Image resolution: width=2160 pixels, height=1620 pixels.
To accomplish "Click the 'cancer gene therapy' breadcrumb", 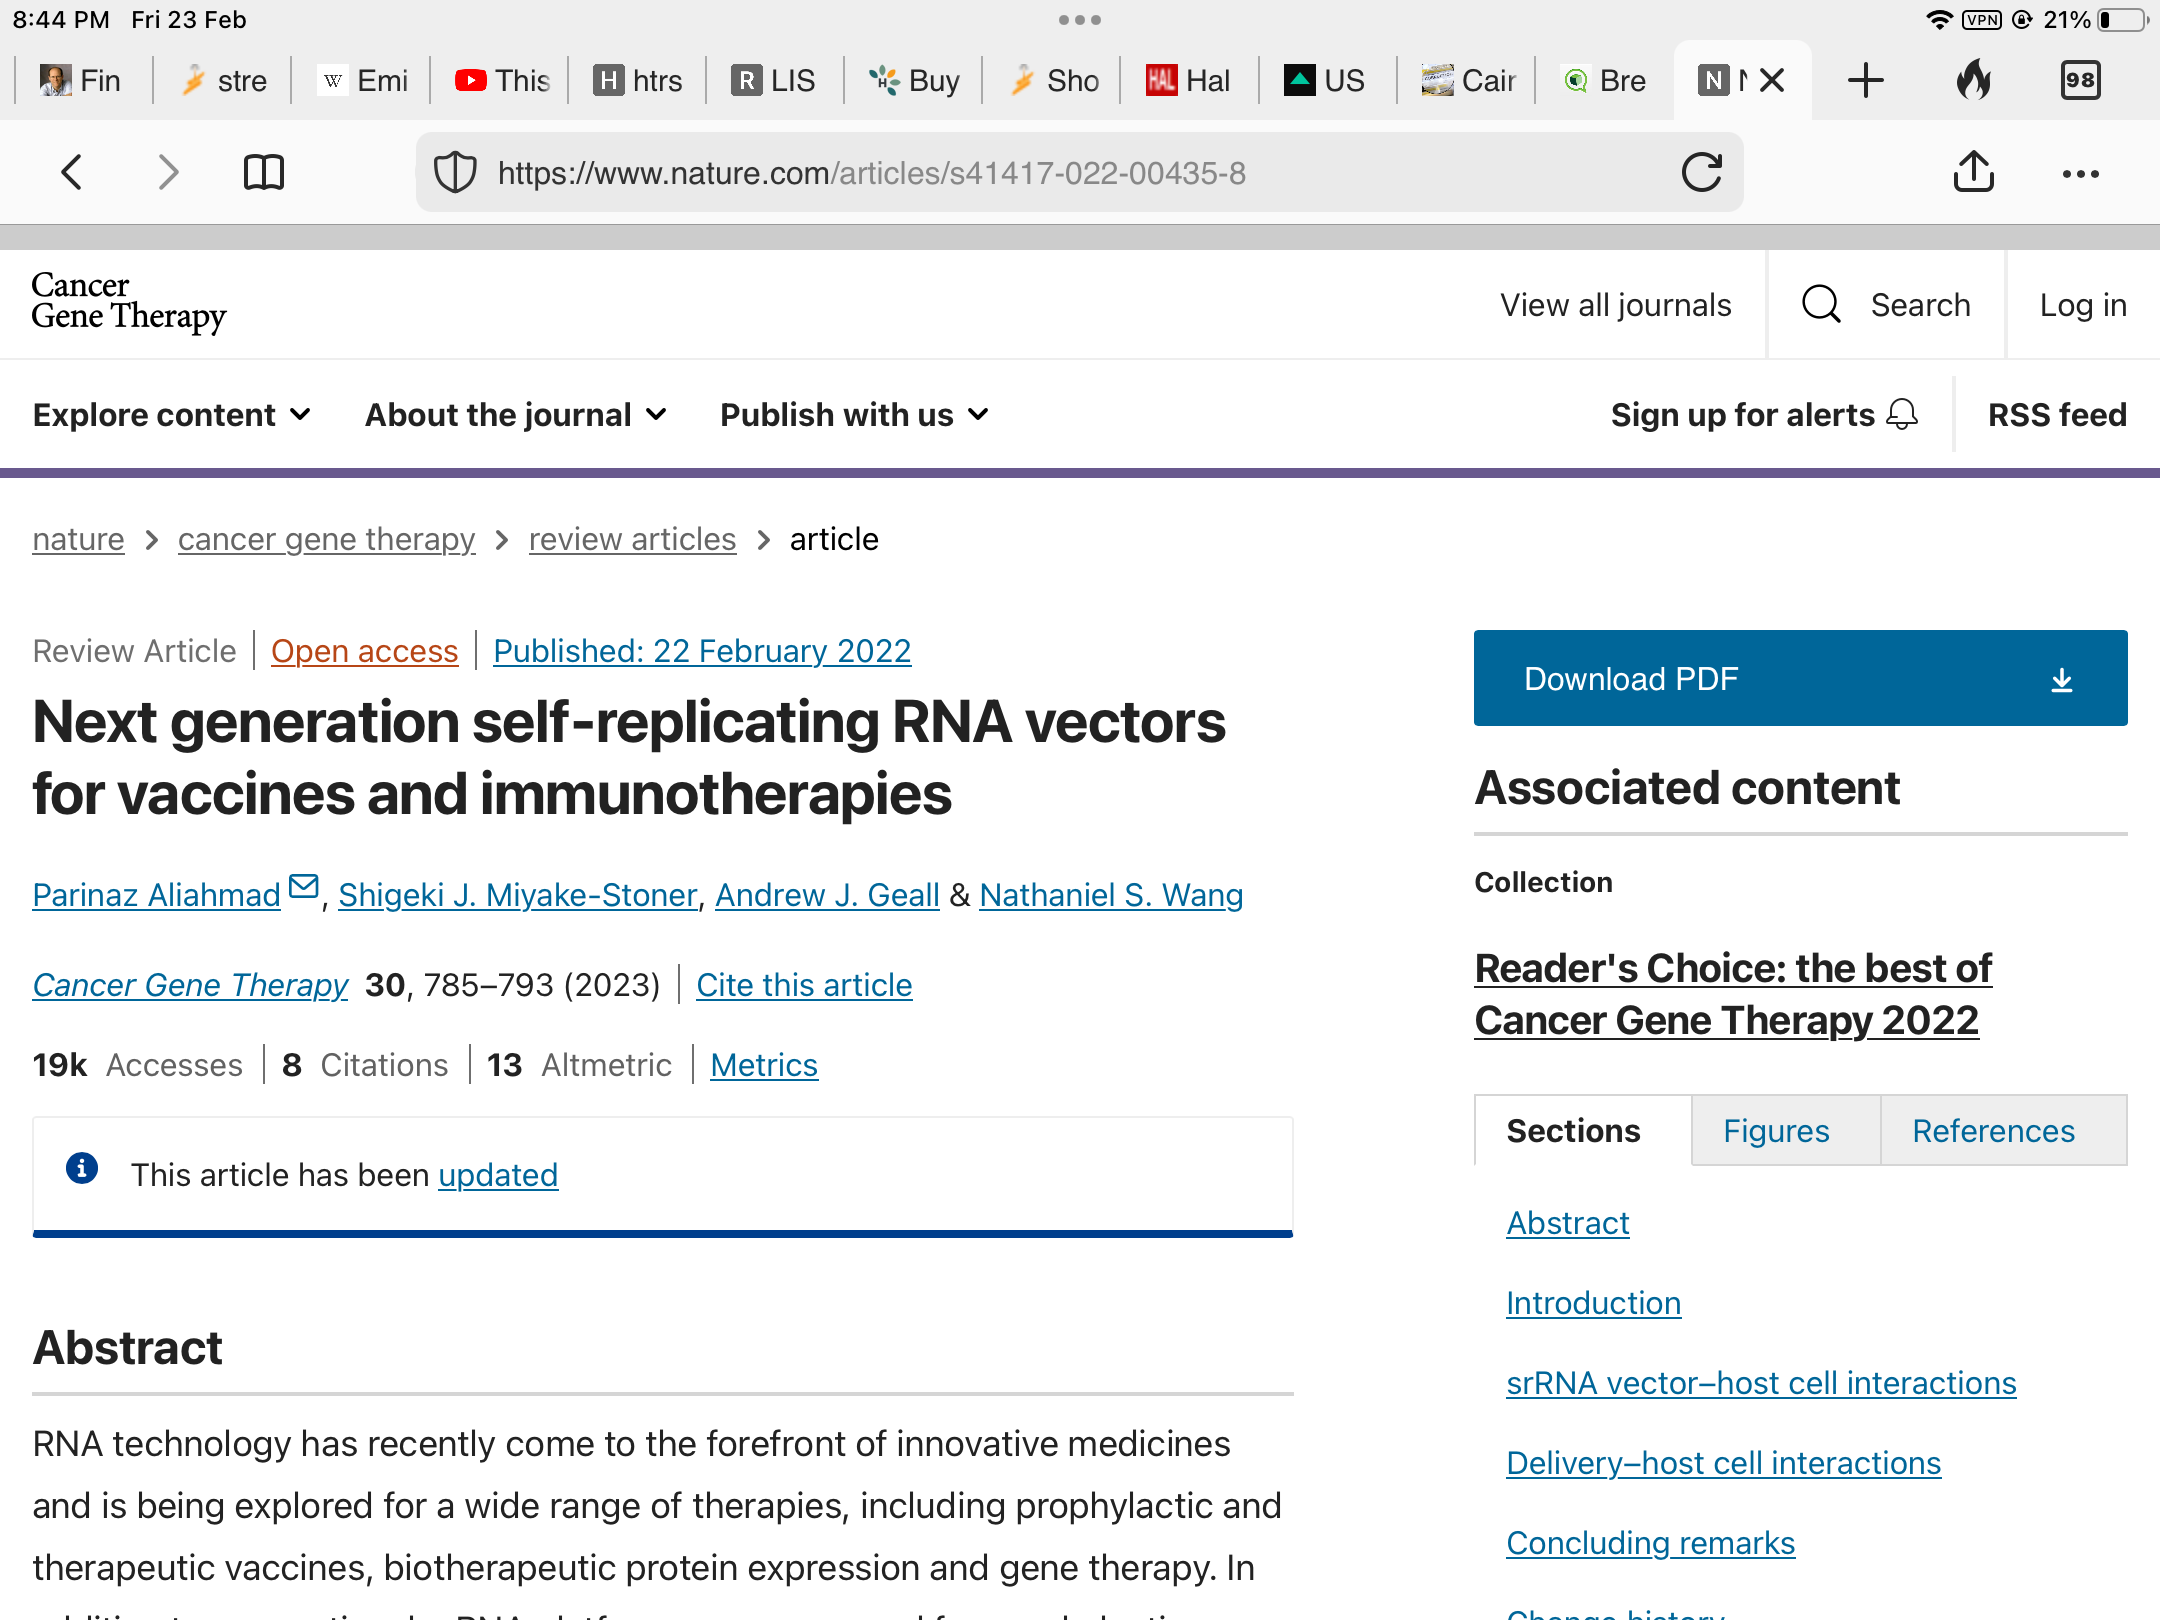I will (x=326, y=539).
